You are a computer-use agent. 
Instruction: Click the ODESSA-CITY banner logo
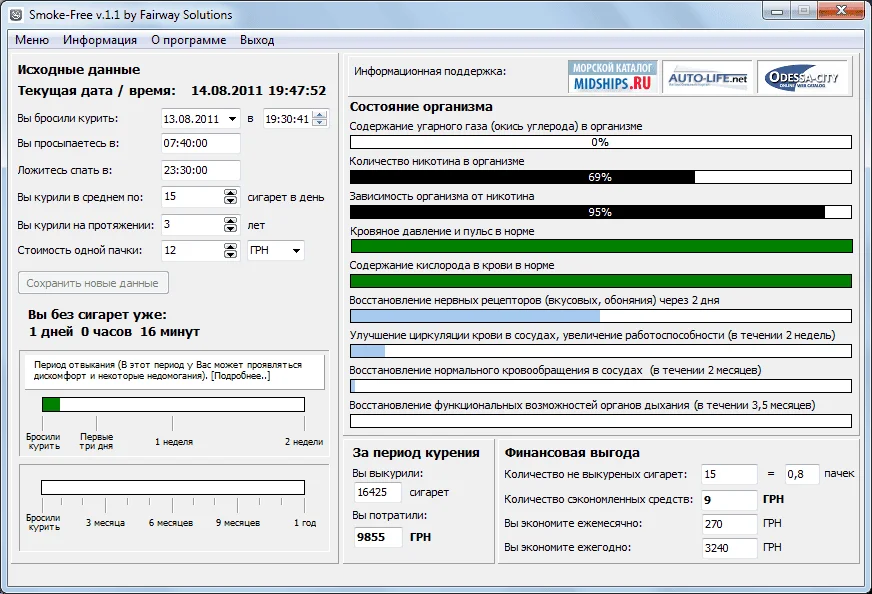802,77
